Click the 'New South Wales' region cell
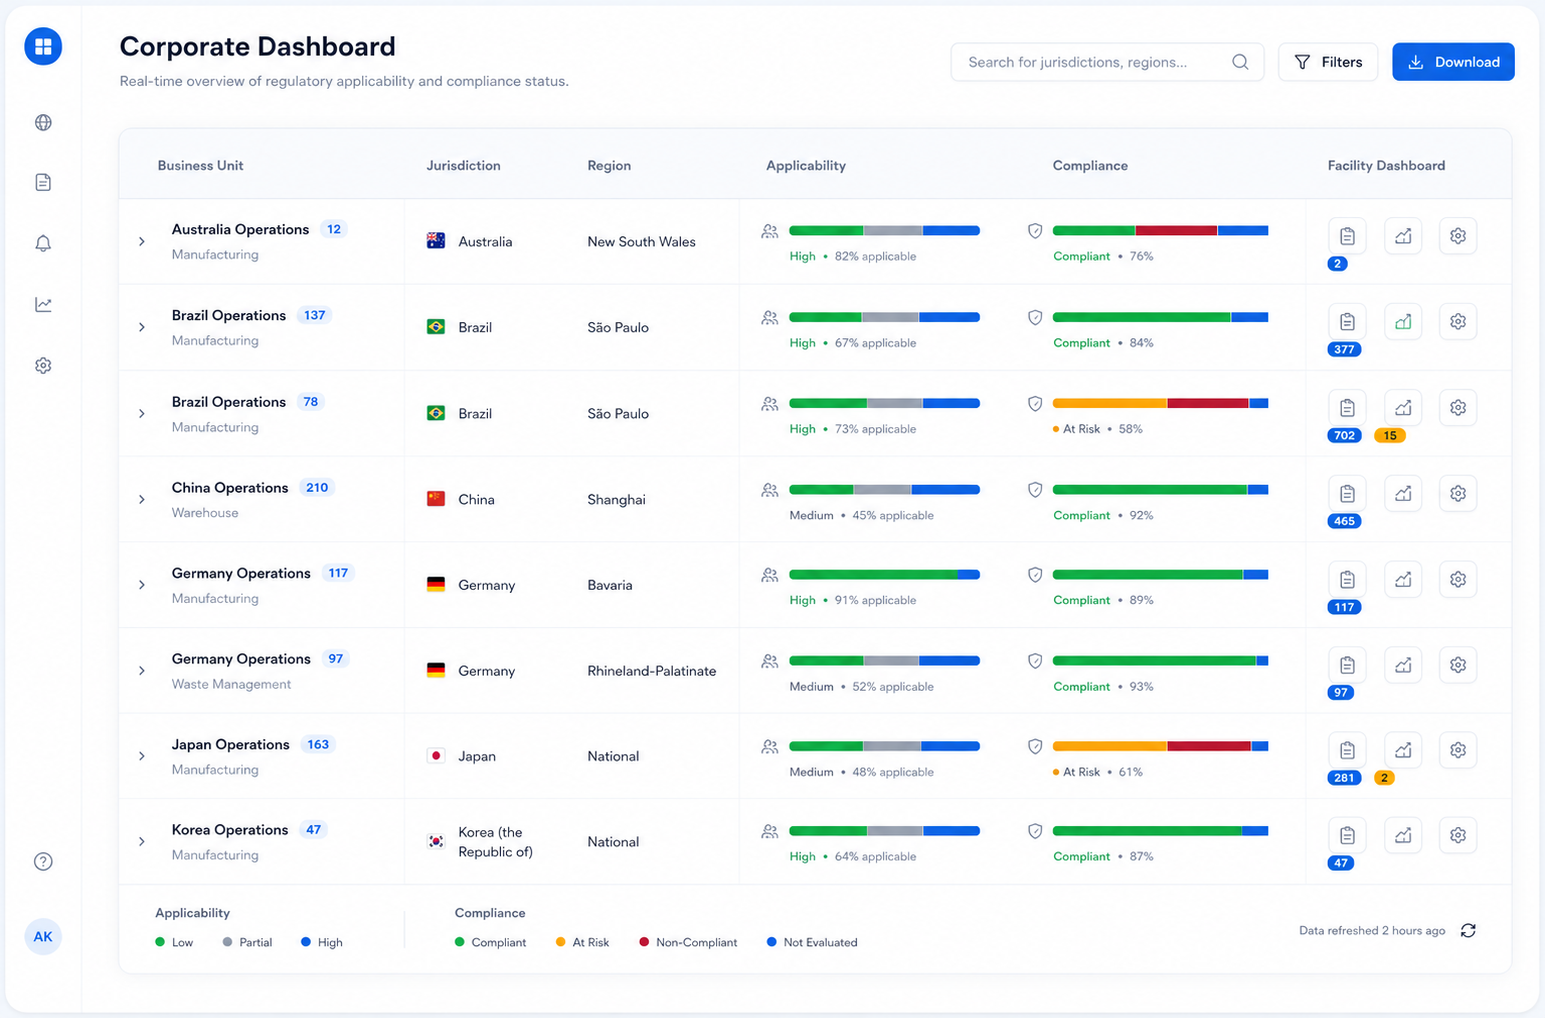The width and height of the screenshot is (1545, 1018). (641, 242)
